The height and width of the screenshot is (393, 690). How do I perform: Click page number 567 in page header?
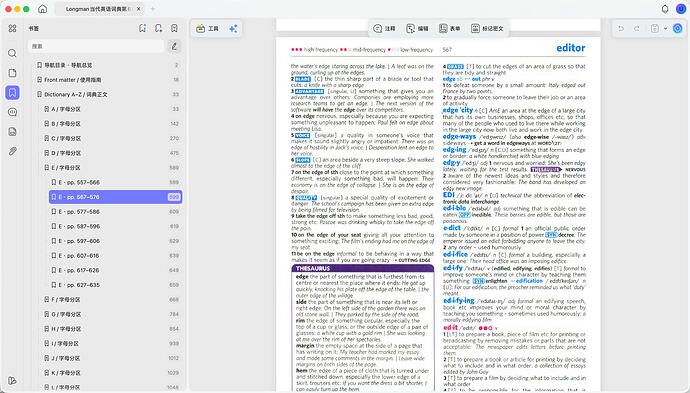[x=447, y=50]
